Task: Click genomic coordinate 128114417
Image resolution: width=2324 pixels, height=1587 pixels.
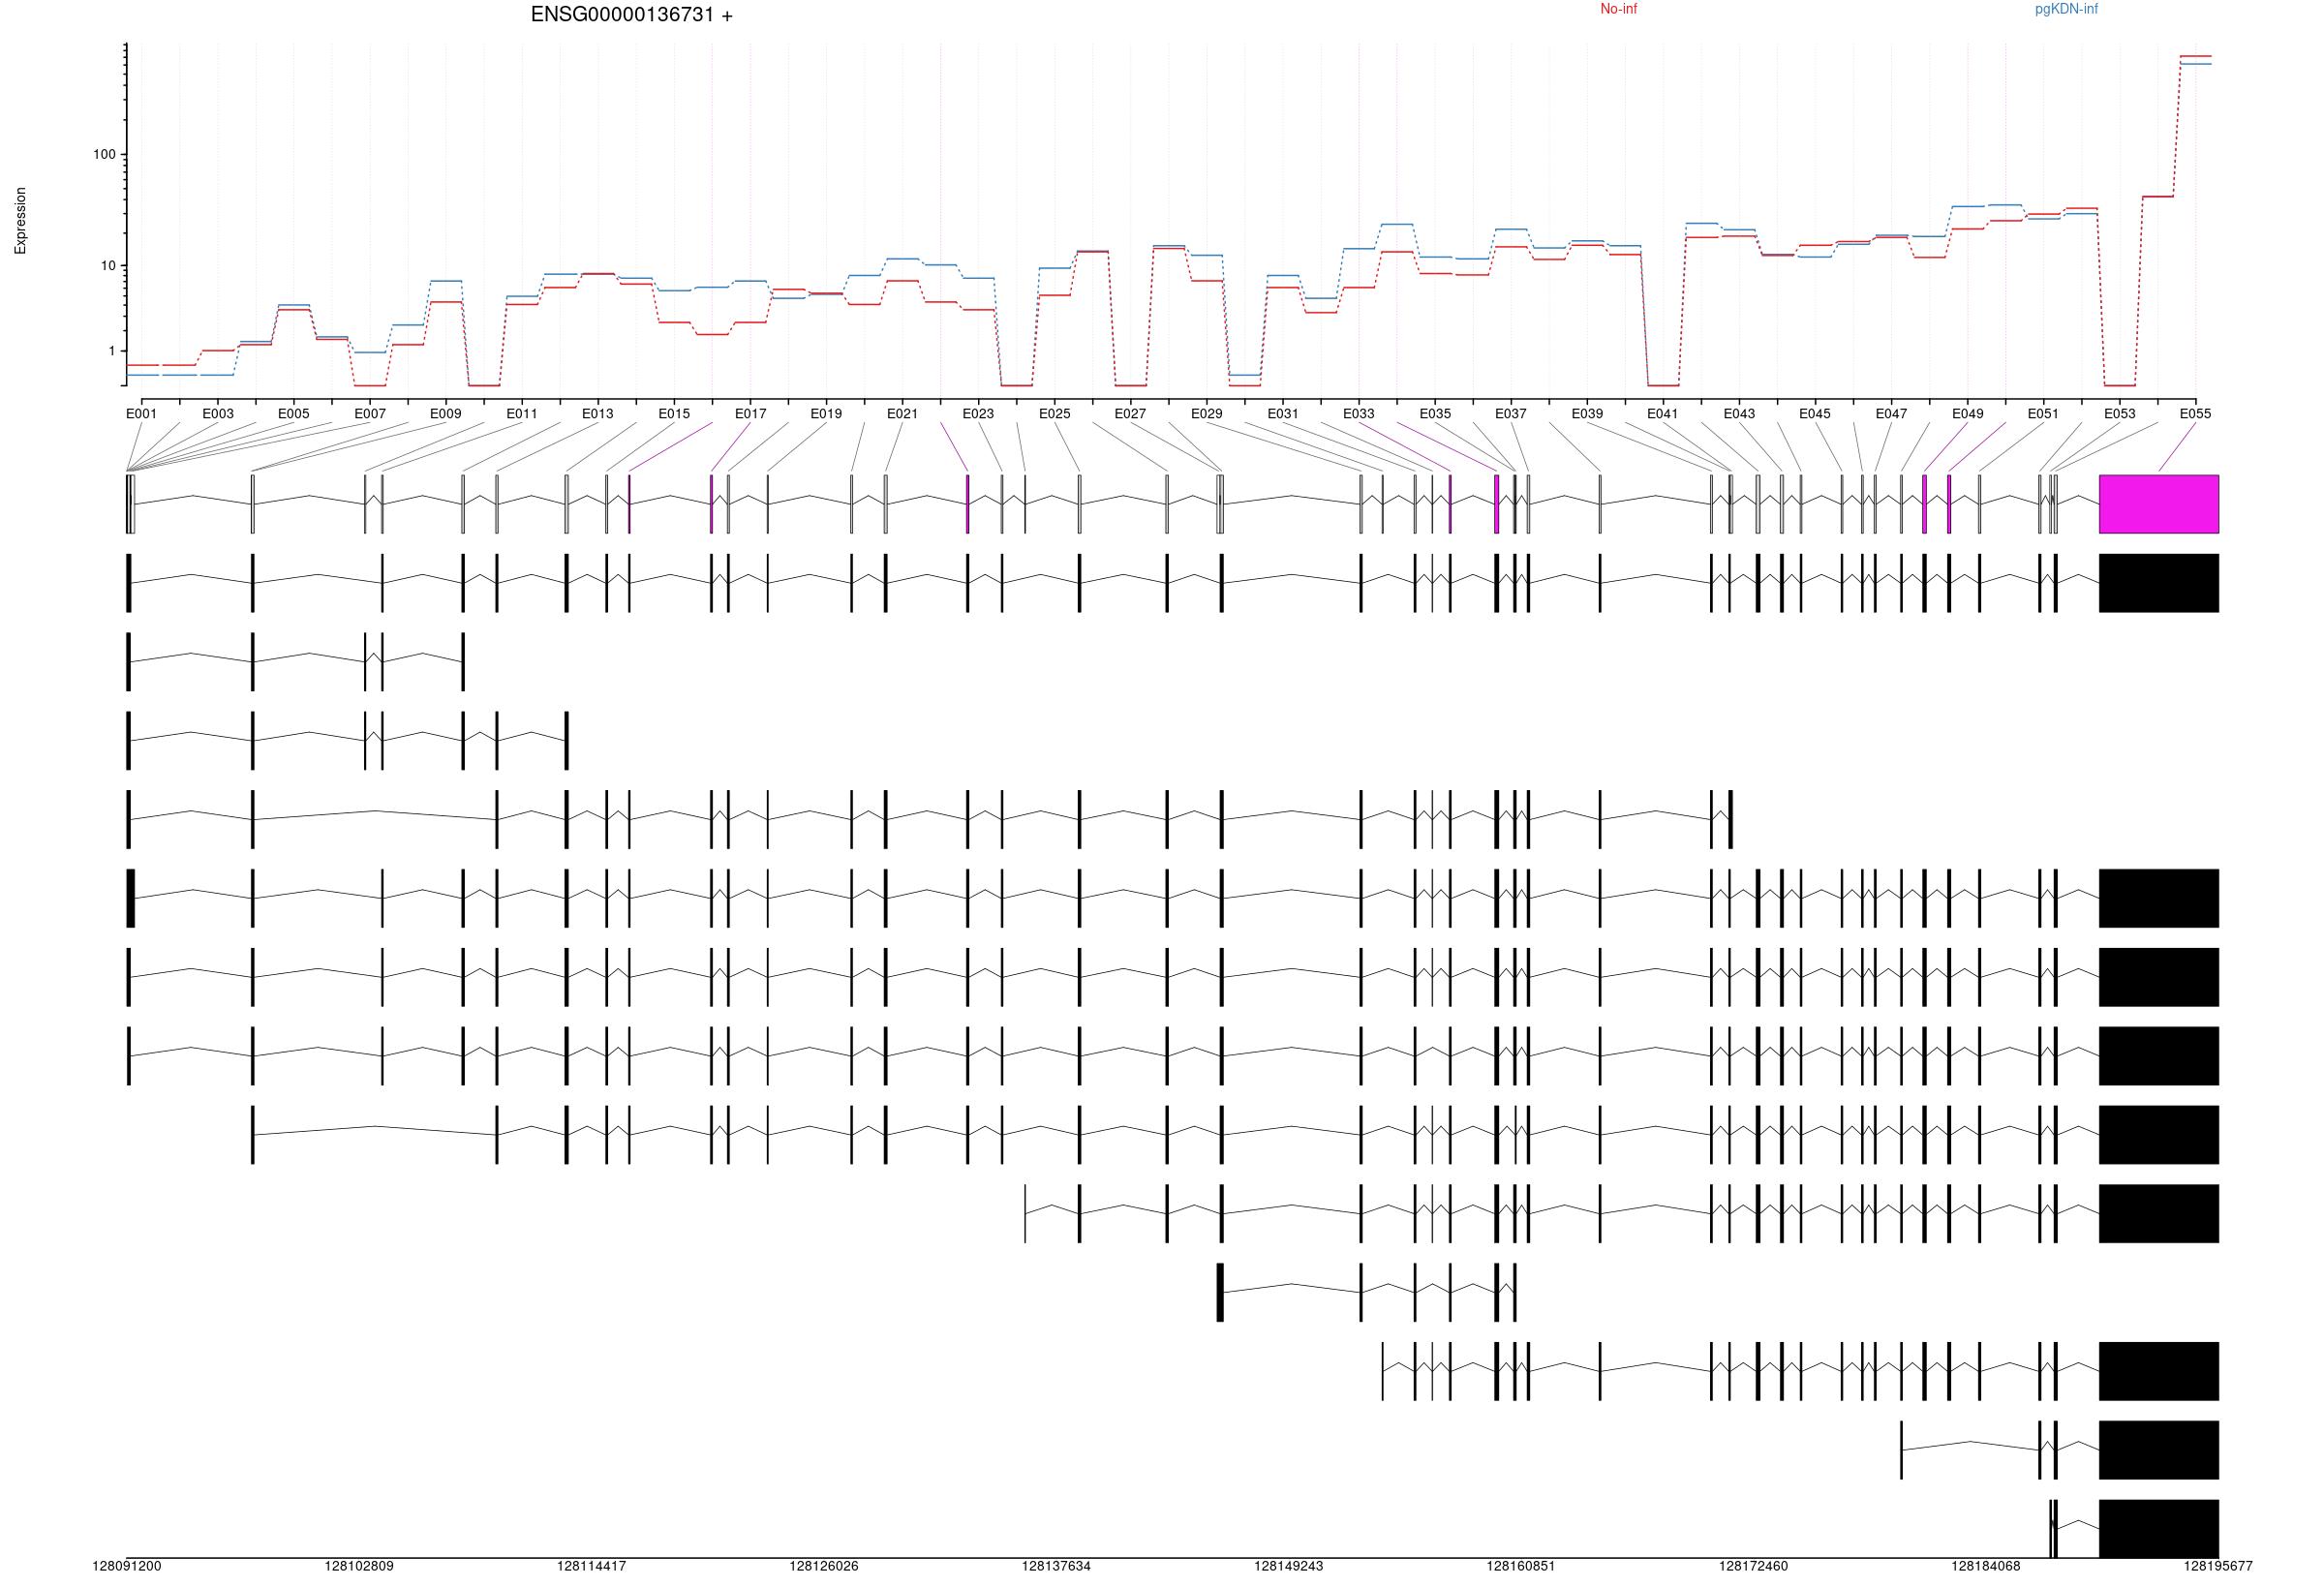Action: (x=592, y=1566)
